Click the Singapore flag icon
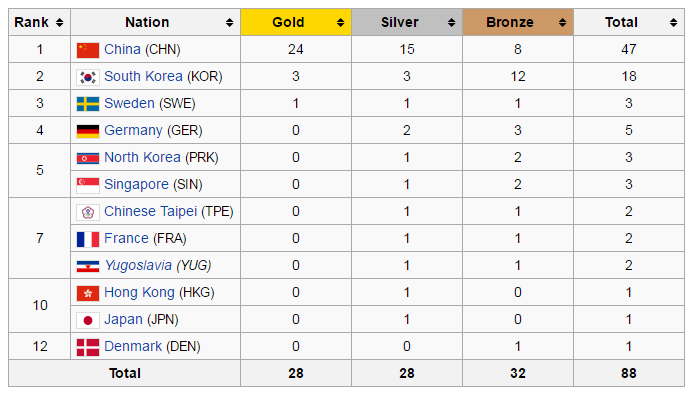This screenshot has height=395, width=692. (x=88, y=185)
